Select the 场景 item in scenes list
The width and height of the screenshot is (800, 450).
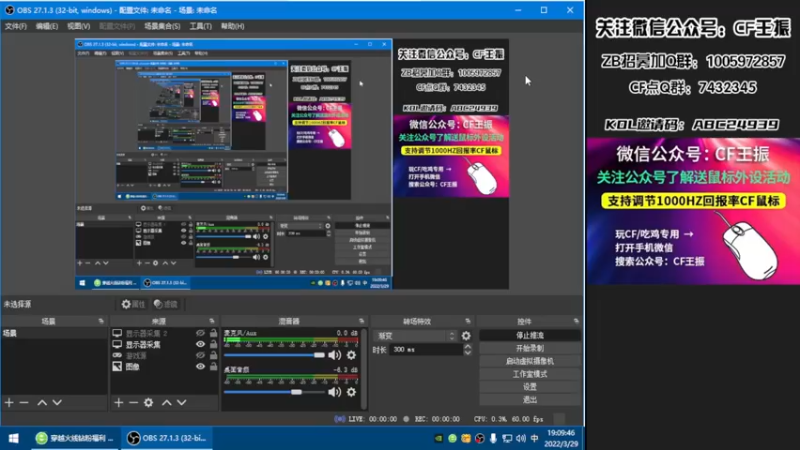[54, 333]
